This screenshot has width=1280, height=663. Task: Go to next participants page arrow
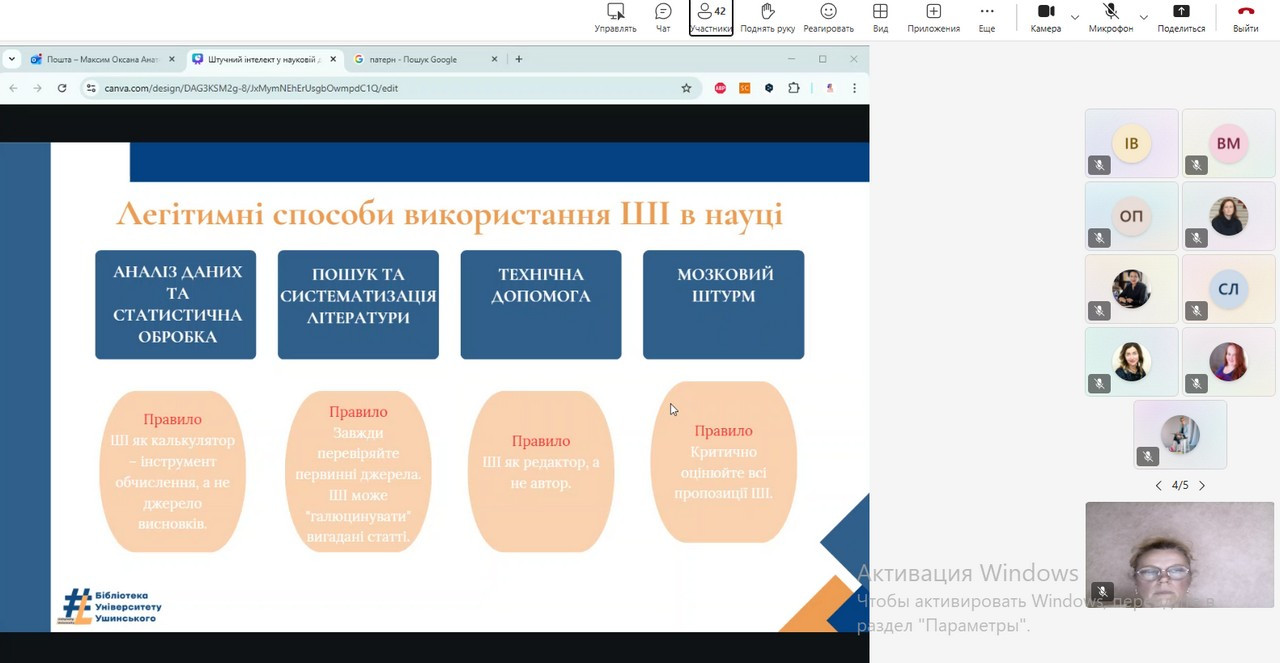[x=1202, y=486]
